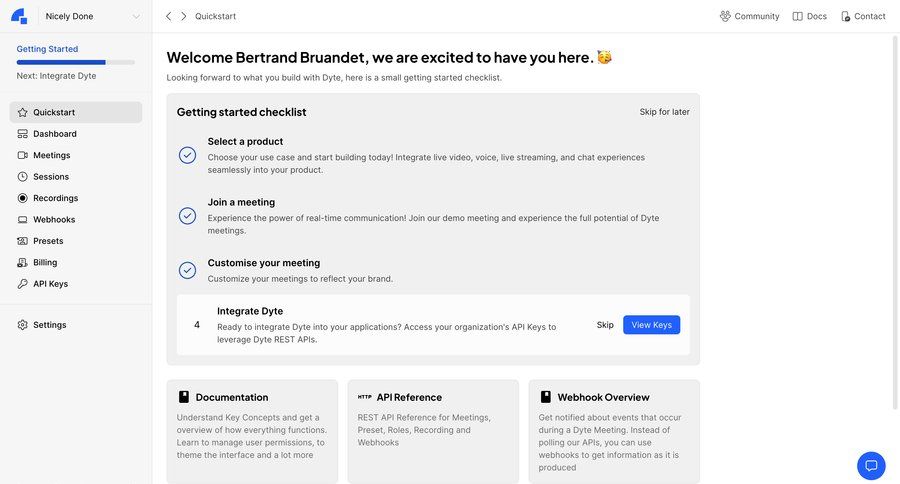
Task: Open the Community icon in header
Action: pyautogui.click(x=726, y=16)
